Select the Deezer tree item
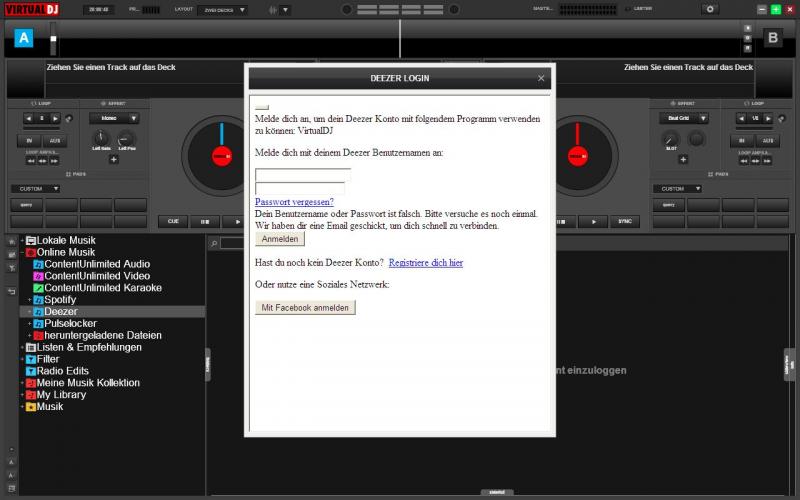The width and height of the screenshot is (800, 500). click(x=112, y=312)
